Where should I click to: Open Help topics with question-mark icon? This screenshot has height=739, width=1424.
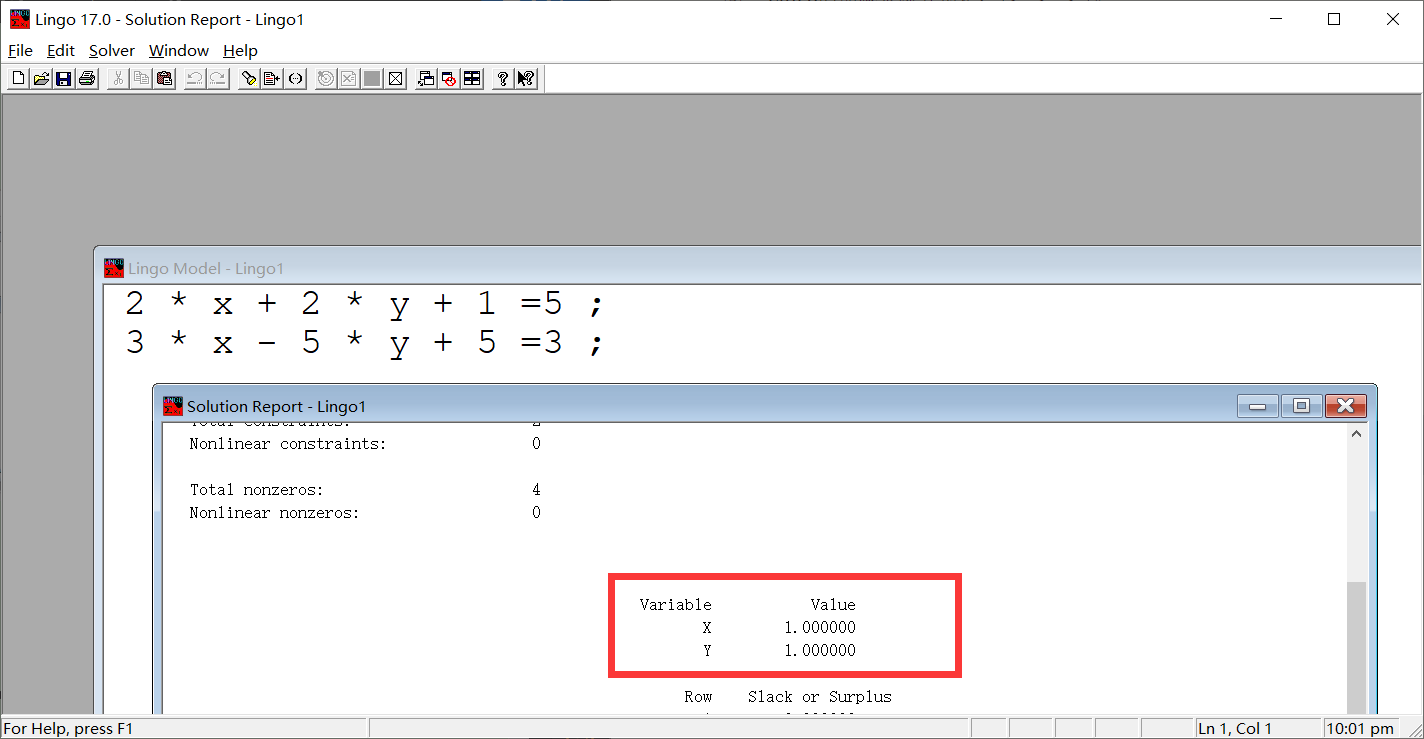503,79
